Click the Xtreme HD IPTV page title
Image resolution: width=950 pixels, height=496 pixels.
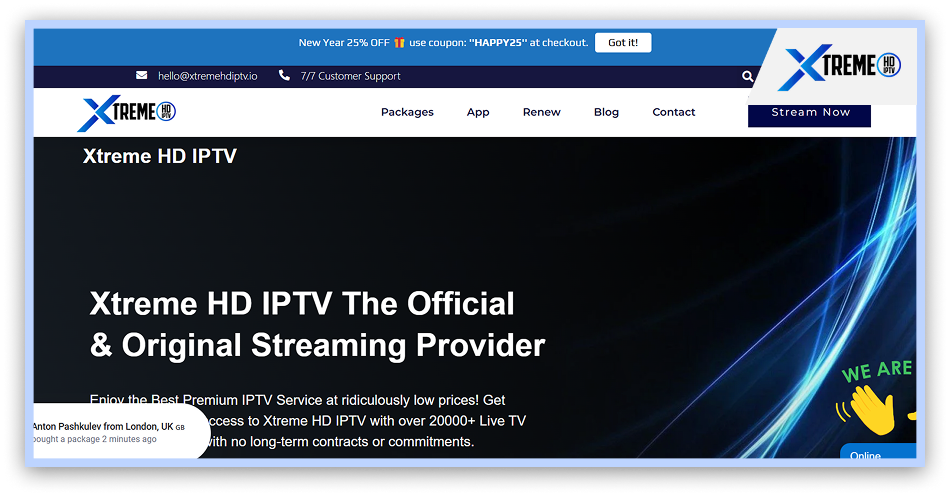coord(160,156)
